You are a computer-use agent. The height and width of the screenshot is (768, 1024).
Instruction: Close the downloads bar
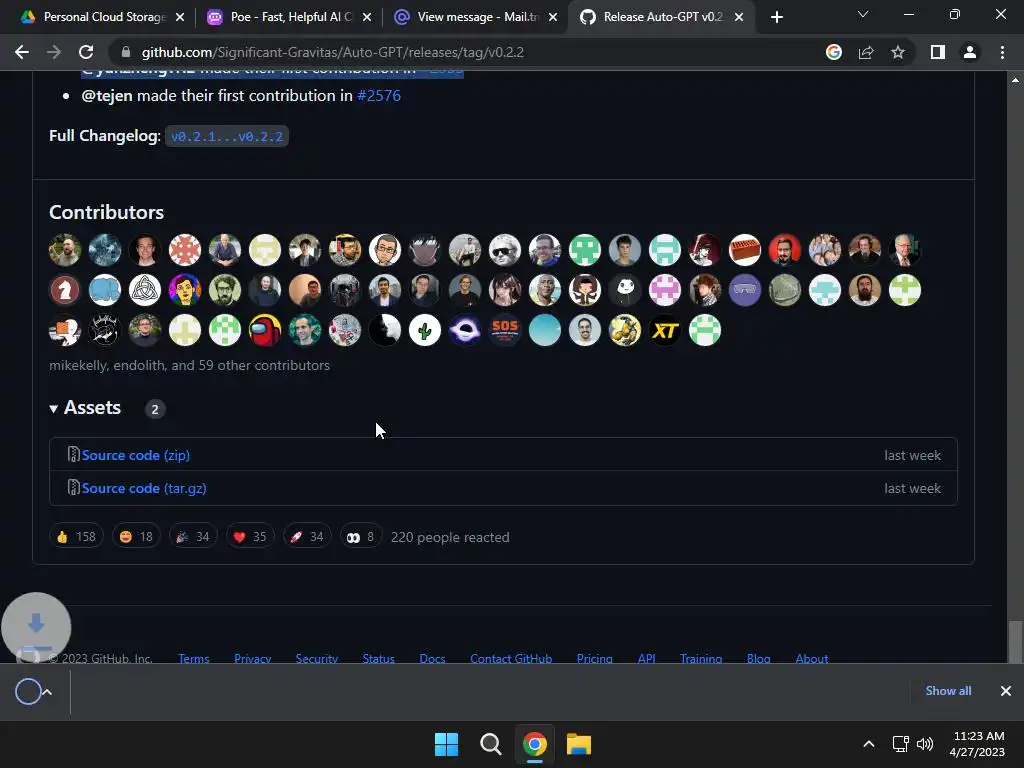[1006, 691]
